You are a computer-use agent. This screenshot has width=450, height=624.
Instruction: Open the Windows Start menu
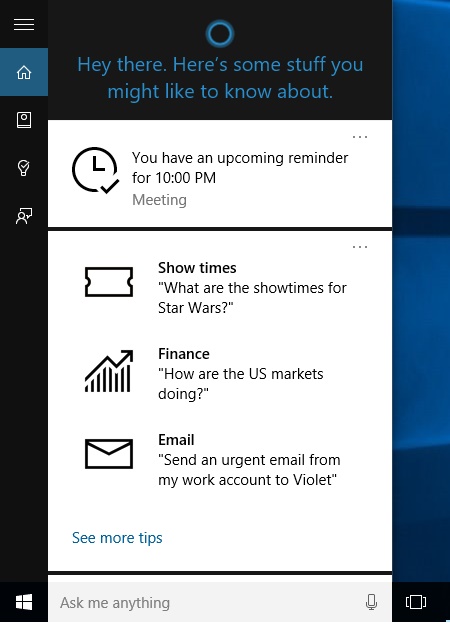pos(24,602)
